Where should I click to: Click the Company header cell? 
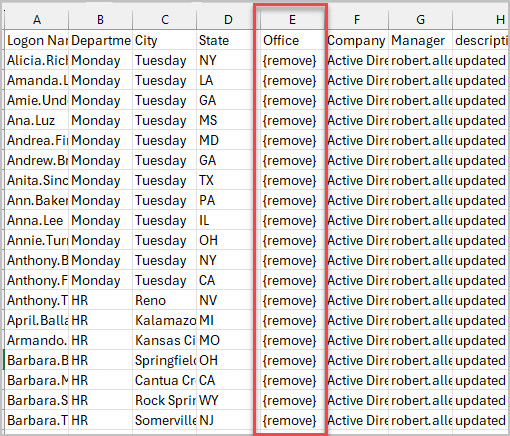click(x=356, y=40)
